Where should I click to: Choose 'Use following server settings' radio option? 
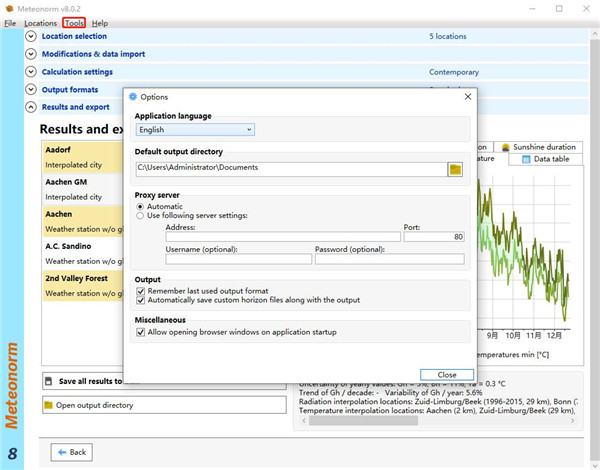click(x=140, y=216)
